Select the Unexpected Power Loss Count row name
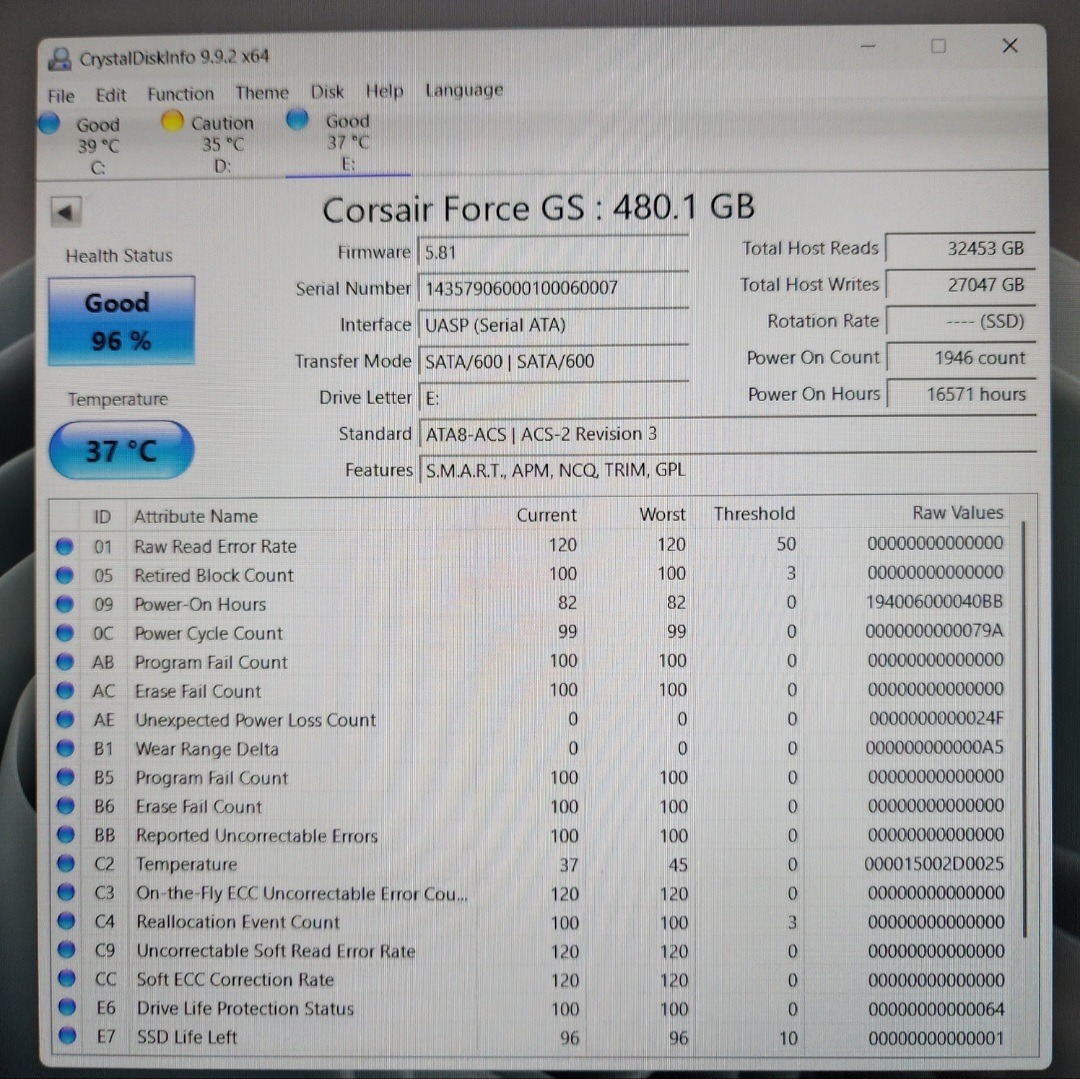Image resolution: width=1080 pixels, height=1079 pixels. point(256,720)
